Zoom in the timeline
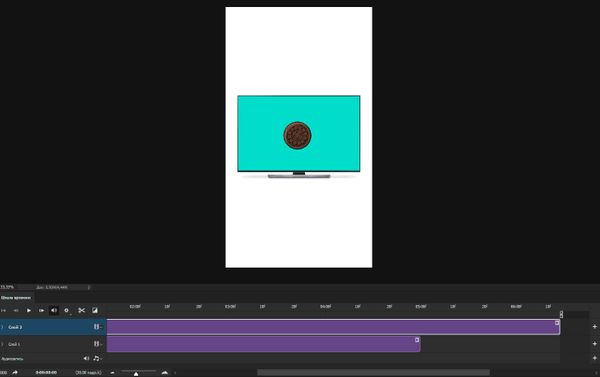 pyautogui.click(x=165, y=372)
